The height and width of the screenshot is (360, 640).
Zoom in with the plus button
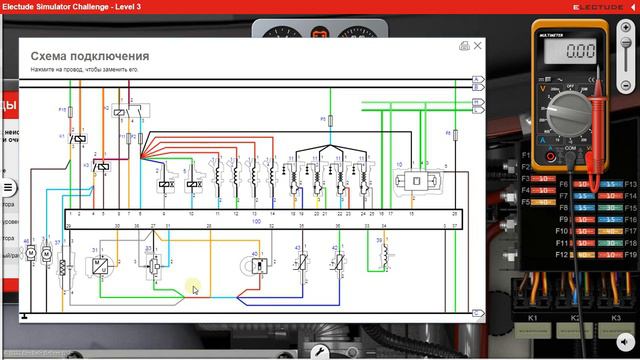tap(626, 27)
